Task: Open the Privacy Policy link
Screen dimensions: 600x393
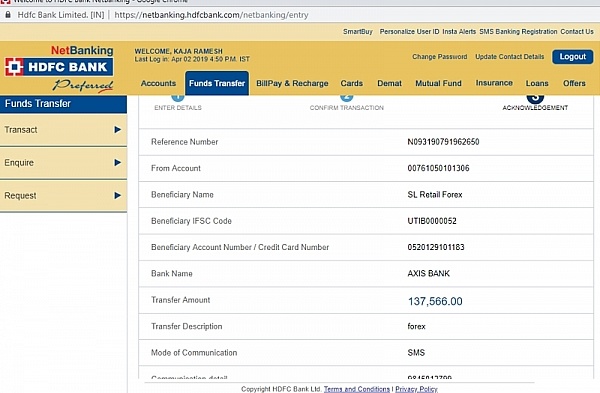Action: click(416, 389)
